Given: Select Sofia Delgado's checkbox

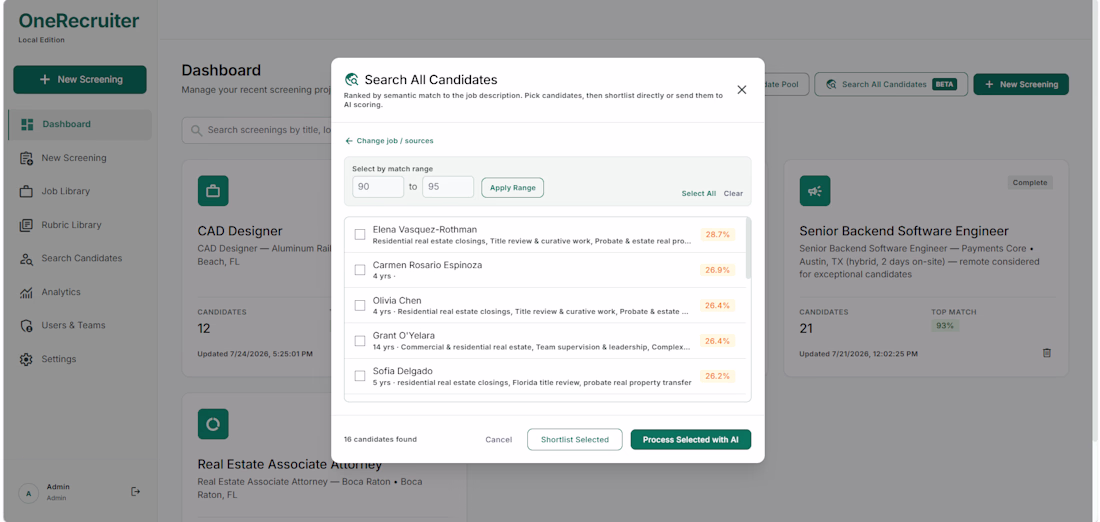Looking at the screenshot, I should click(360, 376).
